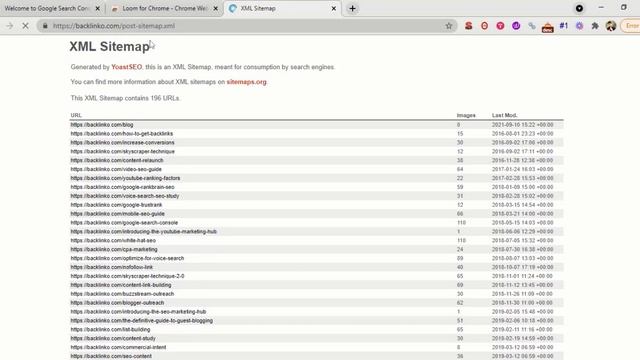Click text 'This XML Sitemap contains 196 URLs'
The height and width of the screenshot is (360, 640).
click(125, 98)
